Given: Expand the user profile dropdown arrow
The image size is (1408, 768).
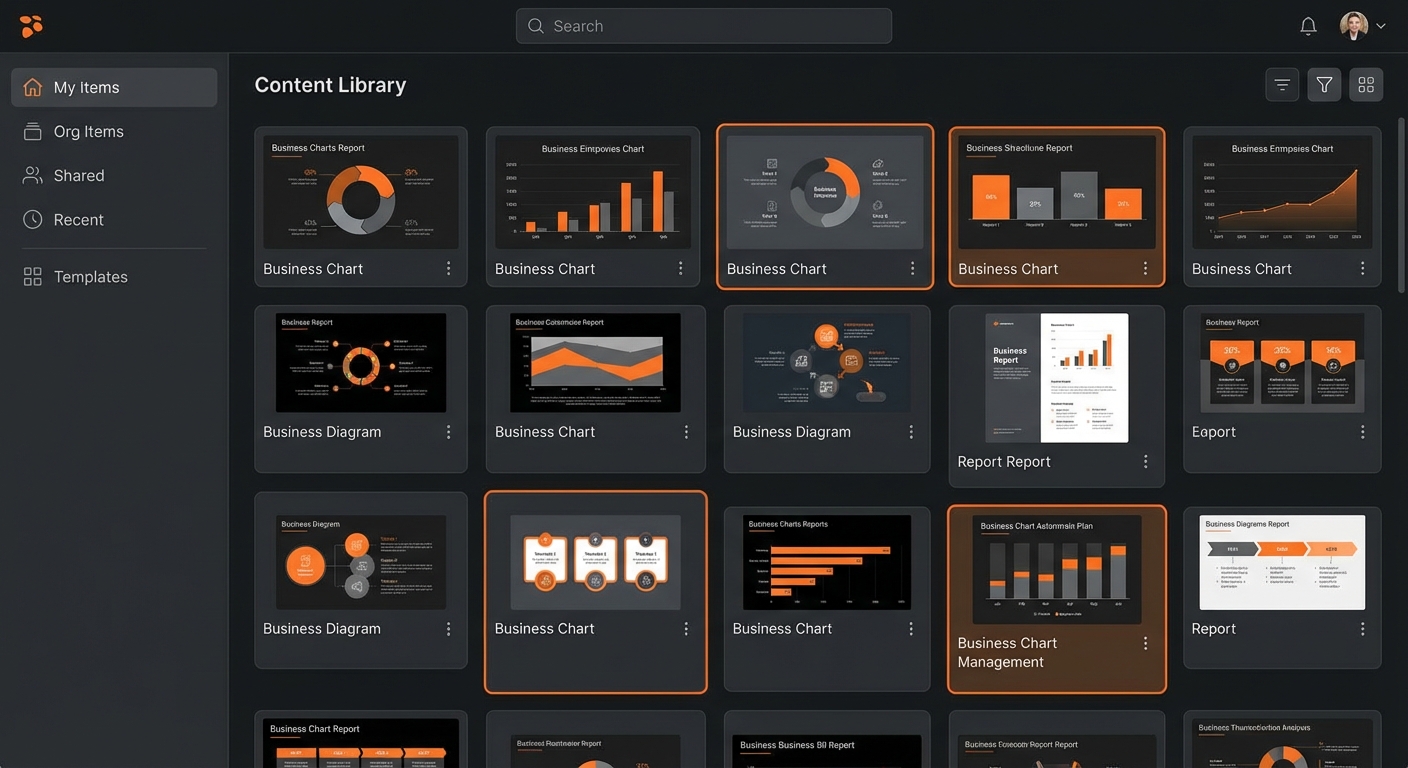Looking at the screenshot, I should click(x=1381, y=26).
